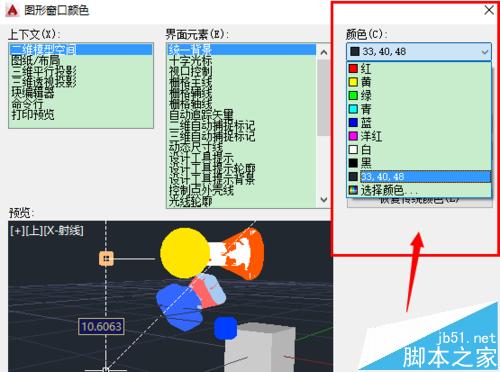This screenshot has width=500, height=372.
Task: Open 选择颜色... custom color picker
Action: (x=419, y=190)
